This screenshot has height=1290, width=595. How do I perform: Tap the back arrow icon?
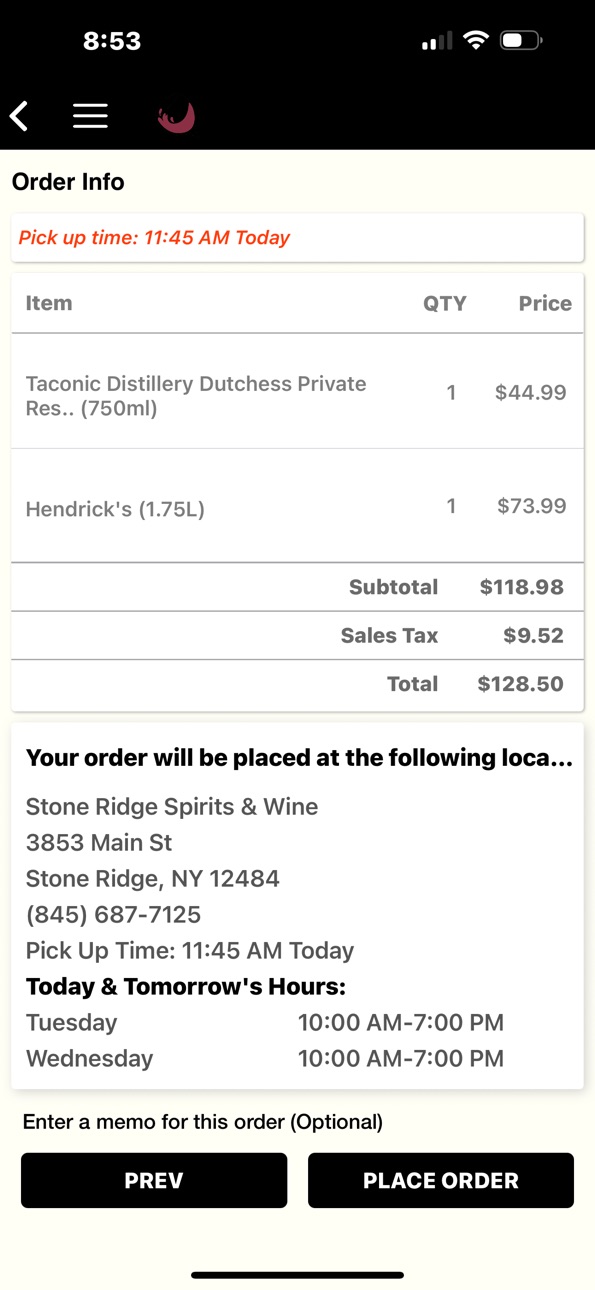19,116
